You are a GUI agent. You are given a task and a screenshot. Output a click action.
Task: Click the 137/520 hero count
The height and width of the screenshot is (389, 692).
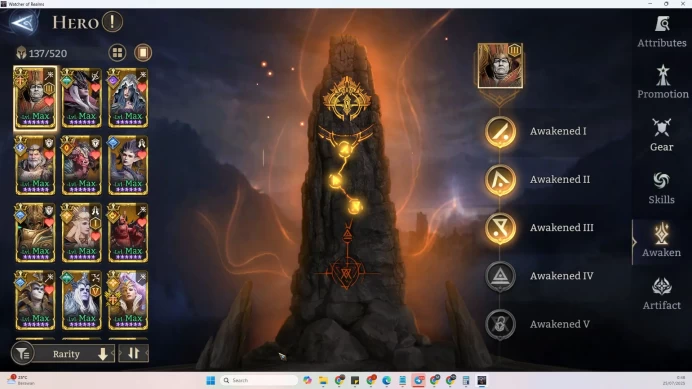click(x=48, y=53)
